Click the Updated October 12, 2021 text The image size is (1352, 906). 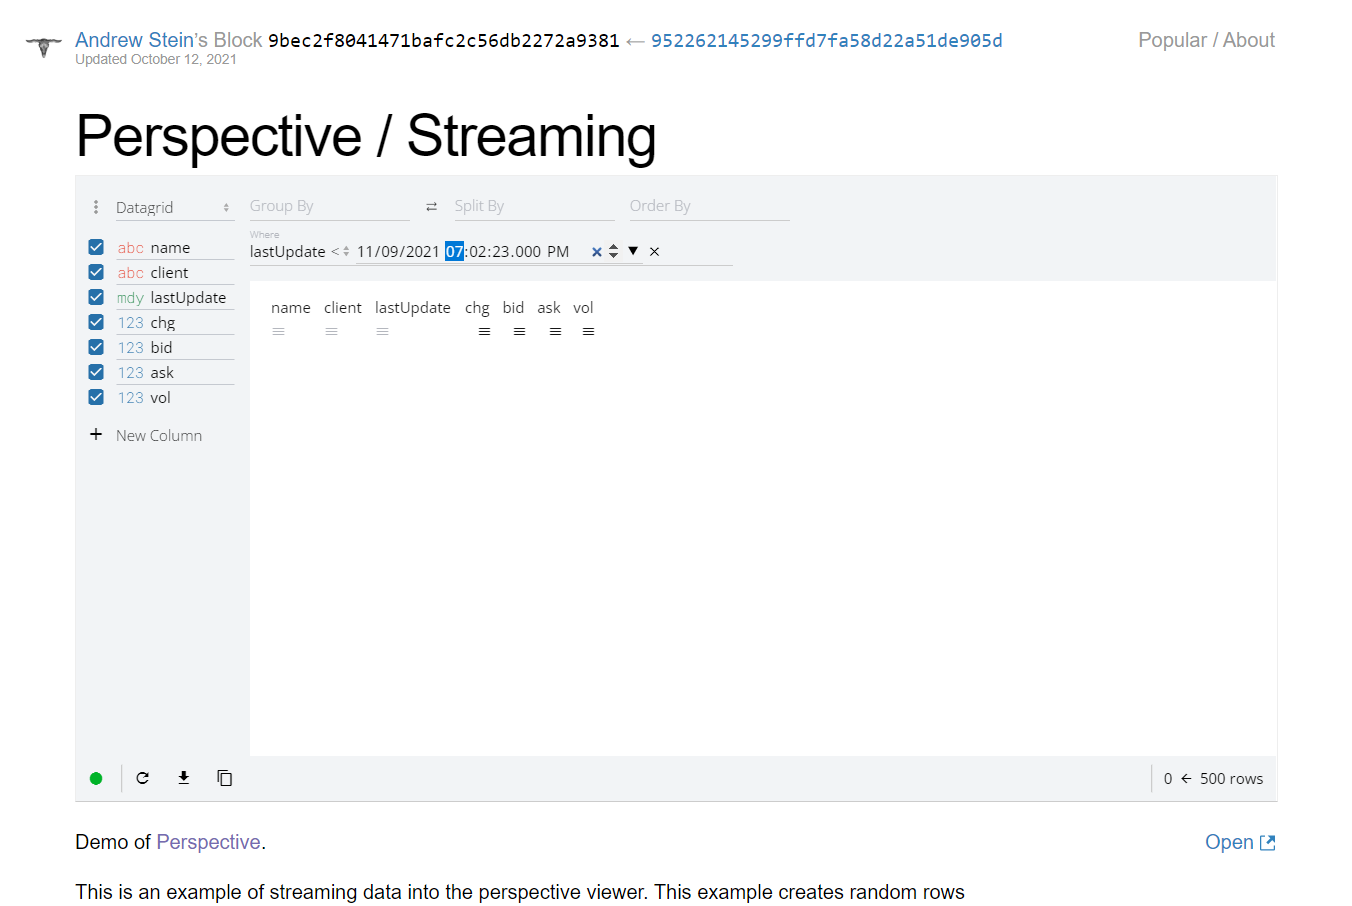156,60
